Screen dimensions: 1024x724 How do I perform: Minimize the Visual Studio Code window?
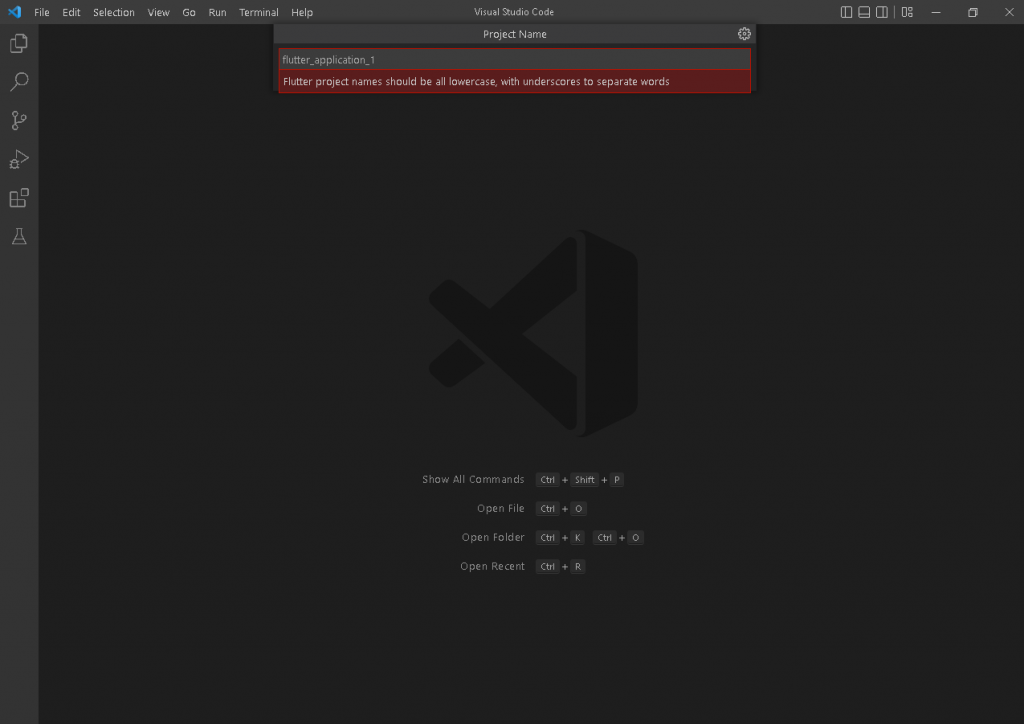[x=936, y=12]
